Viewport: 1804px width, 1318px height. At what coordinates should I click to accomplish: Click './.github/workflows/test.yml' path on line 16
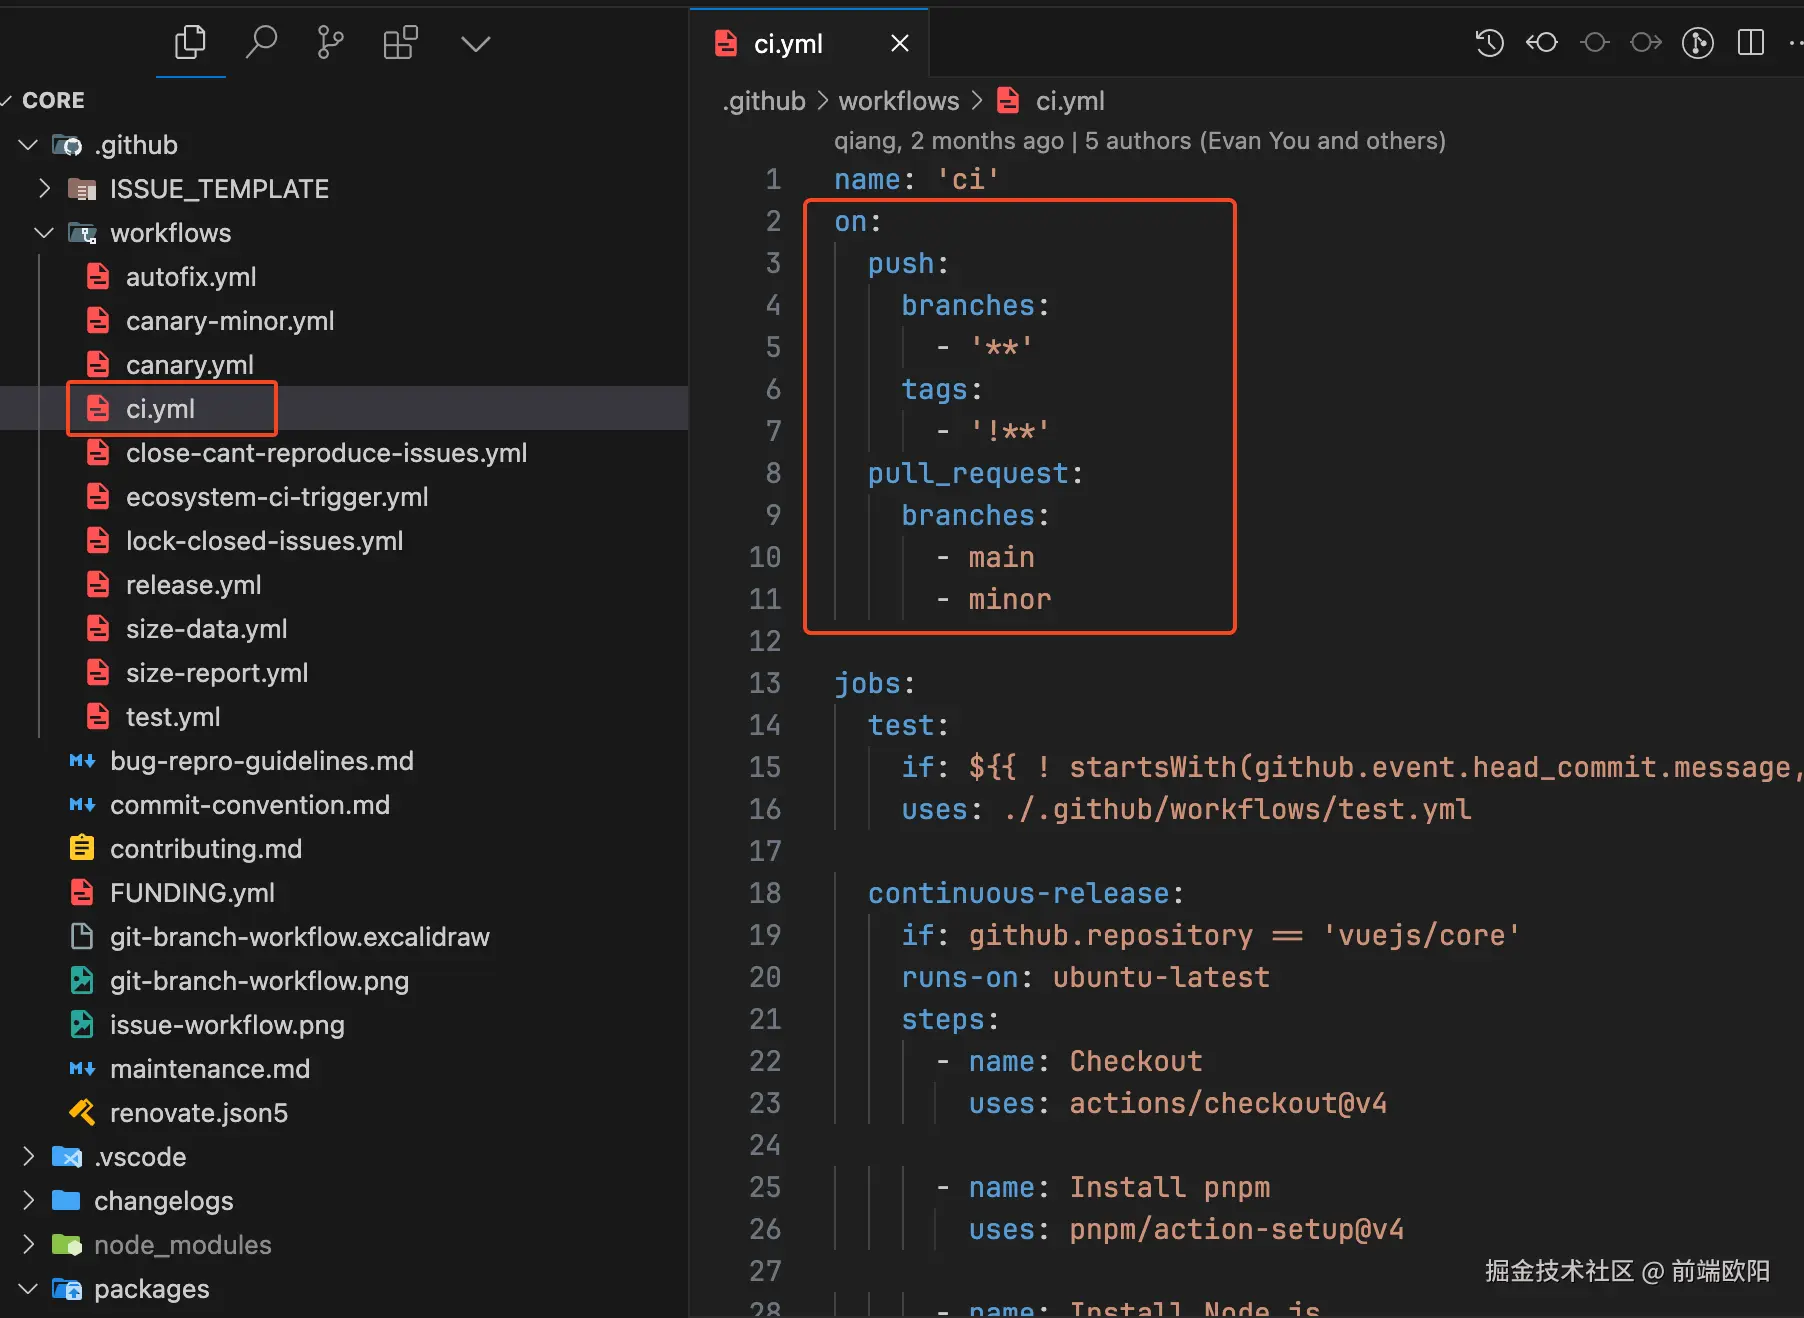point(1237,809)
